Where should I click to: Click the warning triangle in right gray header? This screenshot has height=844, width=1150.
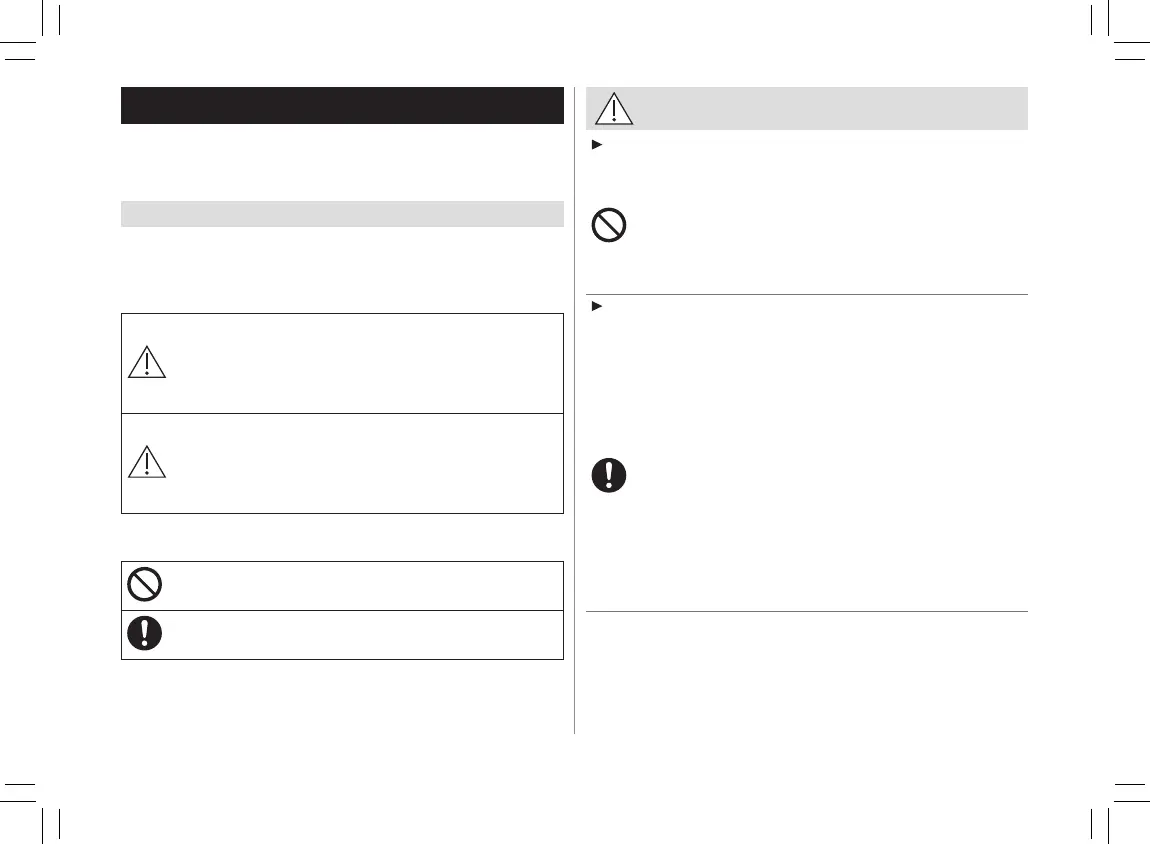614,108
